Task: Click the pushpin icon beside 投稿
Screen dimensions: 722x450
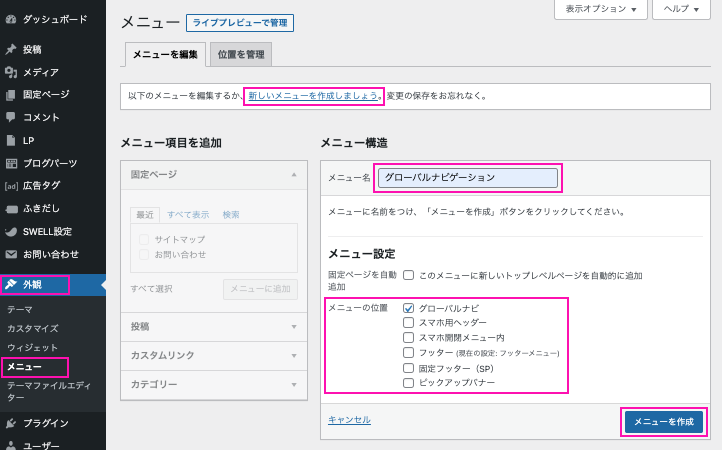Action: (11, 49)
